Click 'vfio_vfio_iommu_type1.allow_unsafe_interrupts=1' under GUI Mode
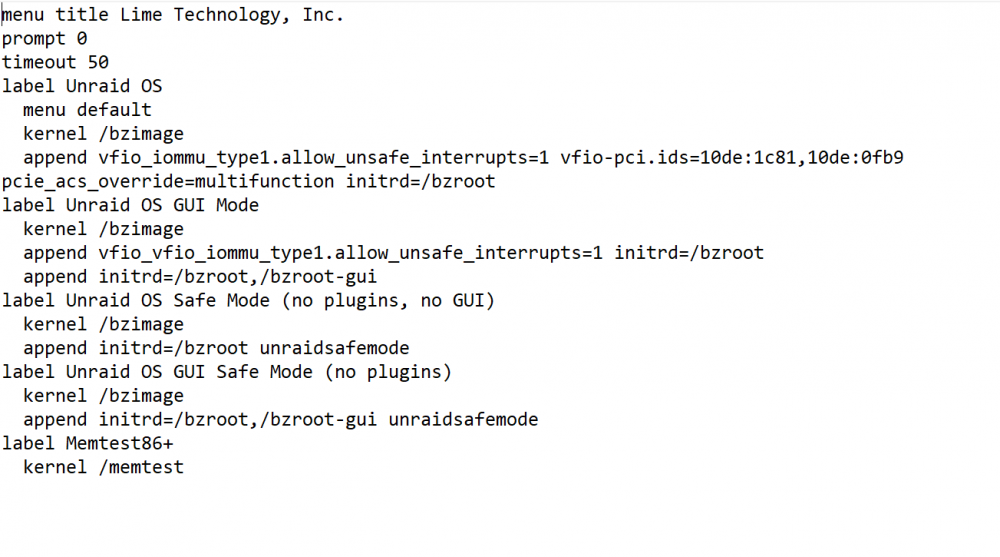 (350, 253)
